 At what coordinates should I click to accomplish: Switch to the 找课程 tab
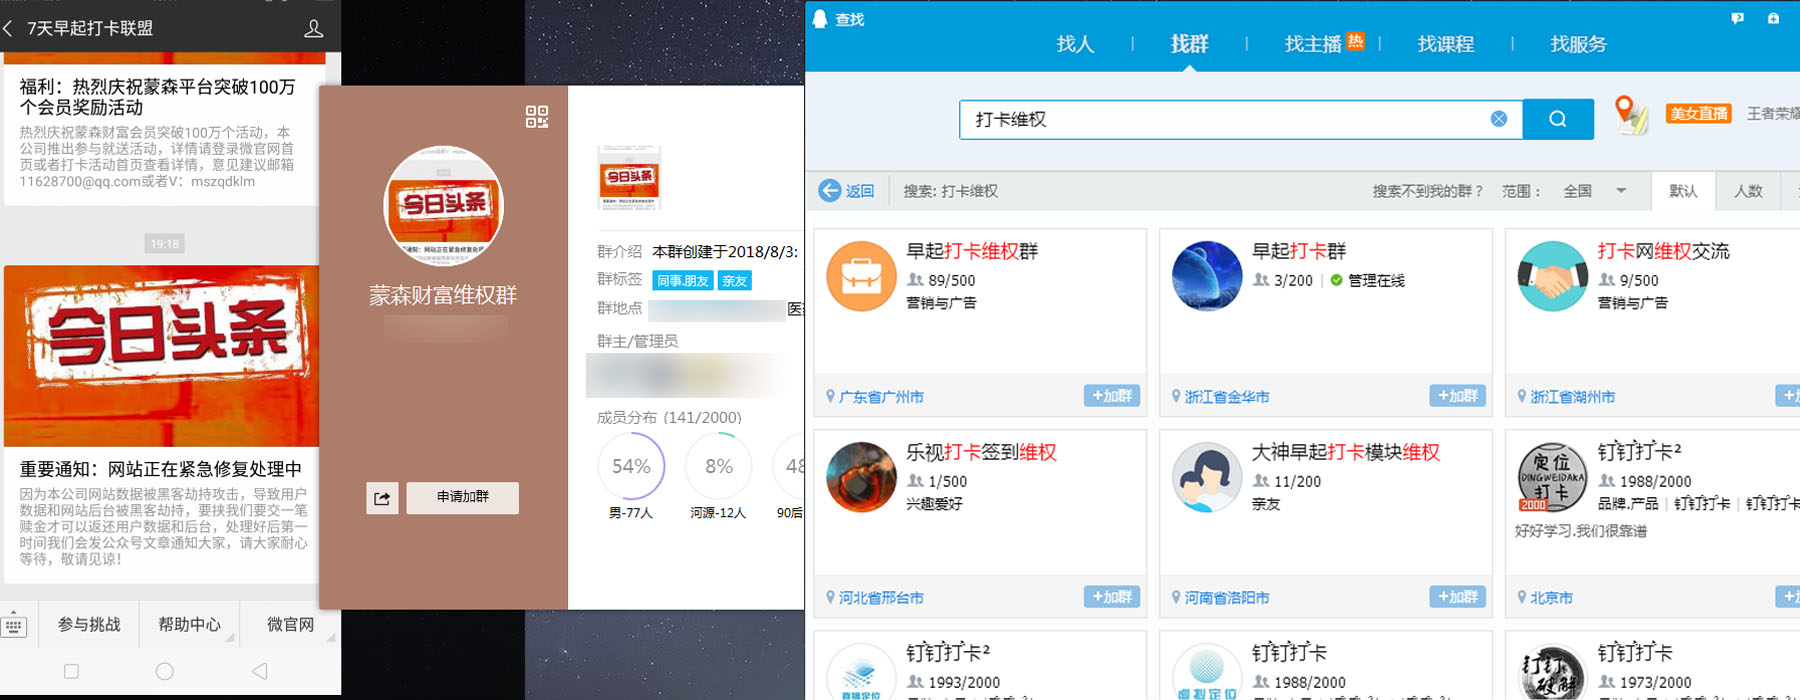pos(1446,44)
